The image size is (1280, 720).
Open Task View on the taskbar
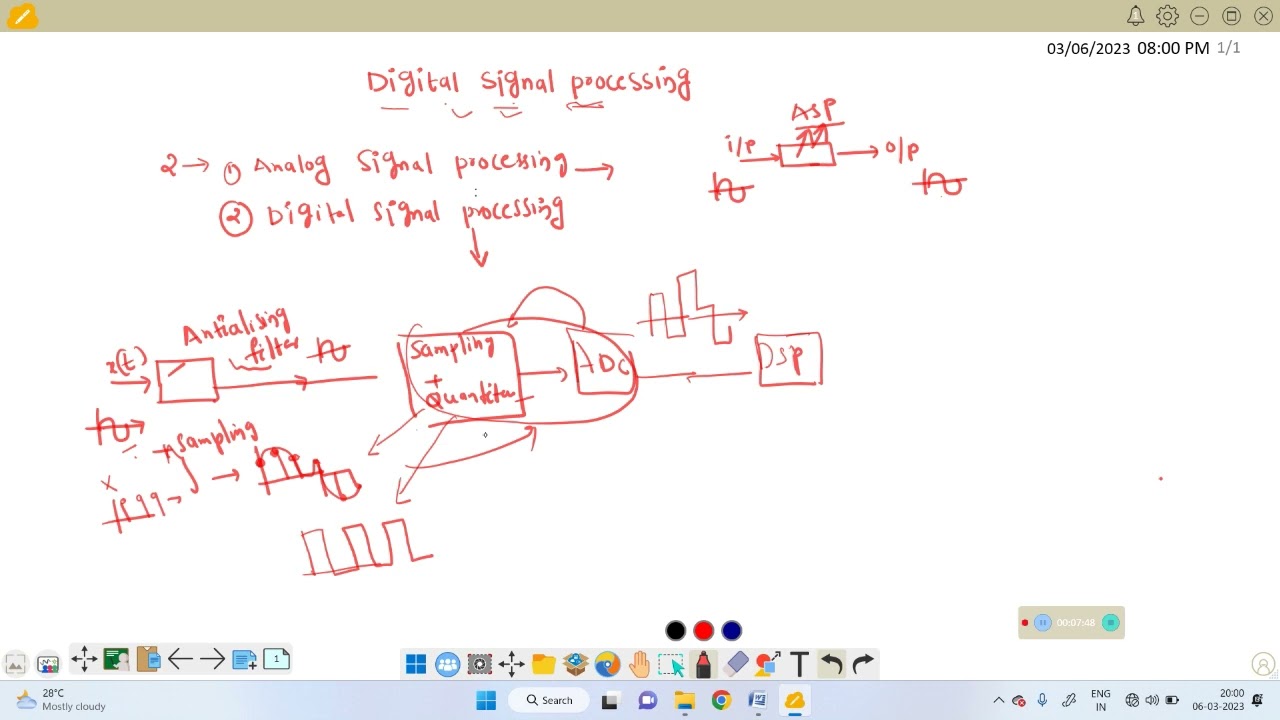[609, 700]
